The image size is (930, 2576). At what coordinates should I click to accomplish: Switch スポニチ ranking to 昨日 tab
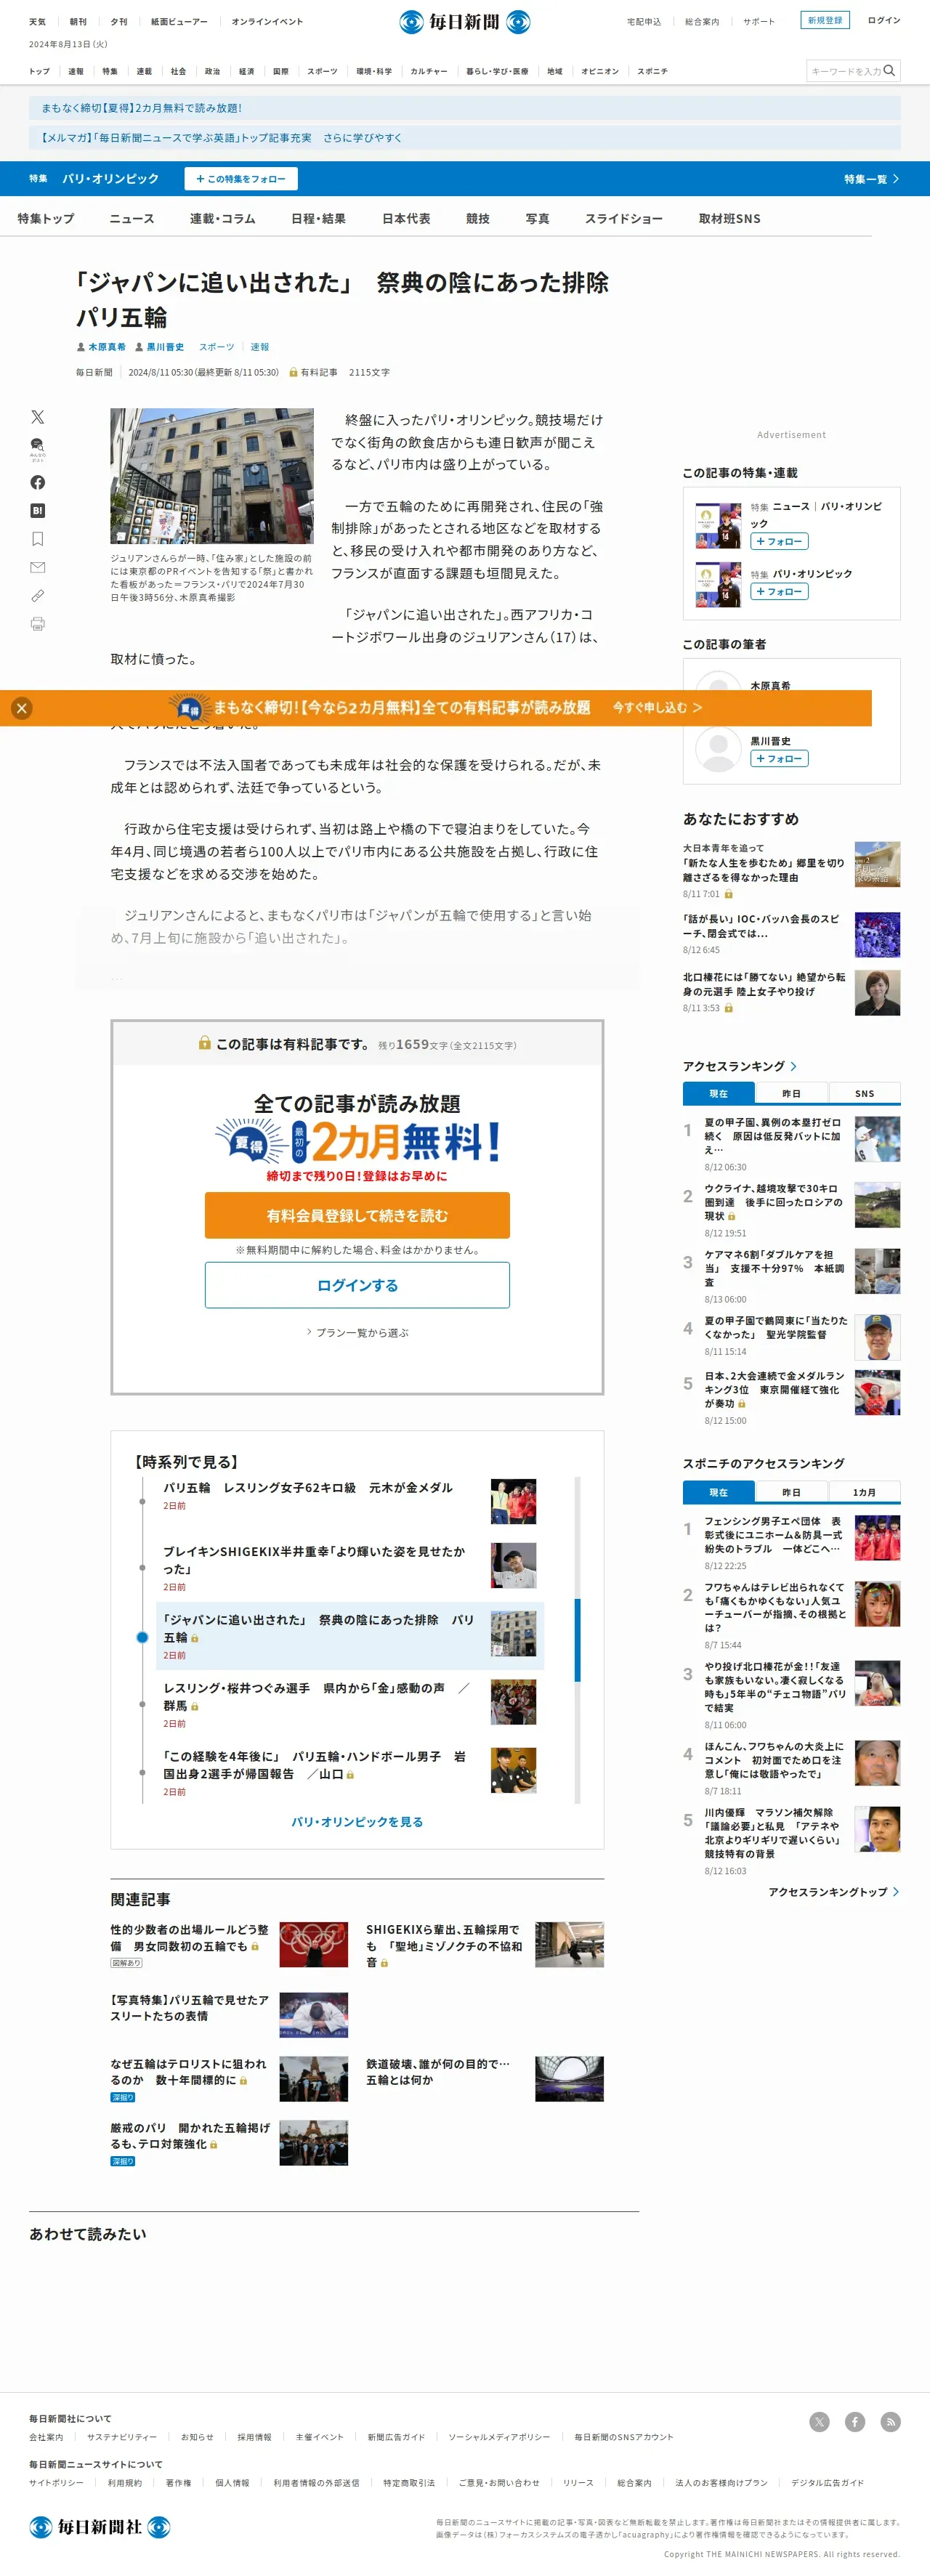[791, 1492]
